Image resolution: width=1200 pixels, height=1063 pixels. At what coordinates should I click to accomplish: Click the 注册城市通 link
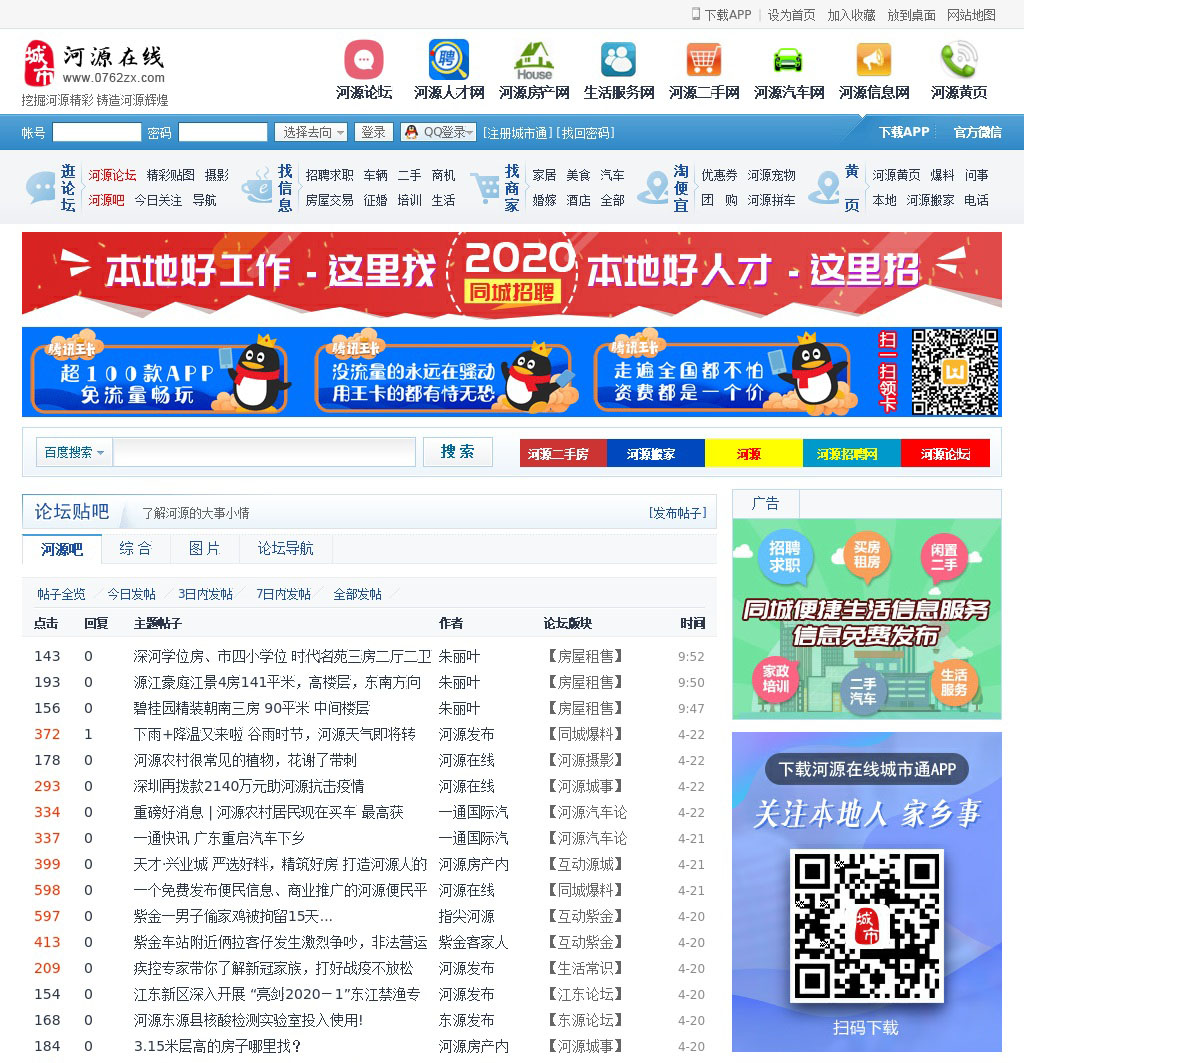(516, 132)
